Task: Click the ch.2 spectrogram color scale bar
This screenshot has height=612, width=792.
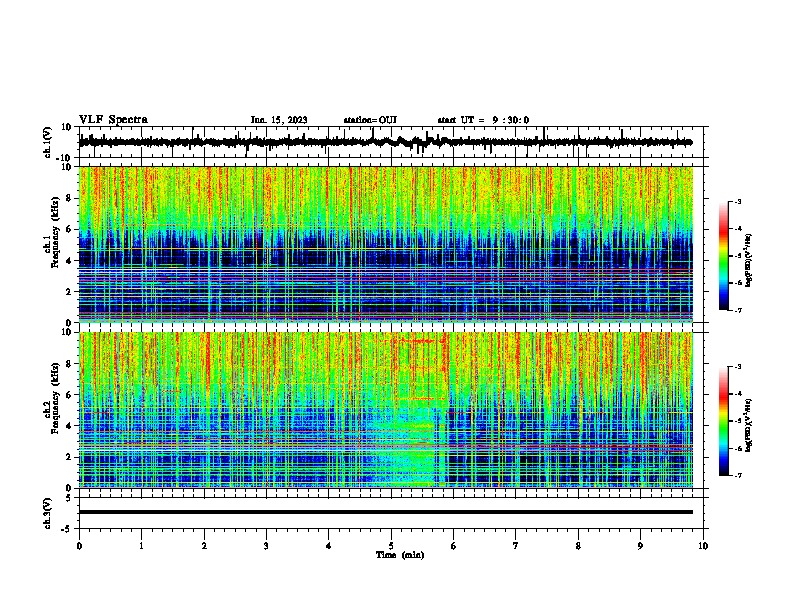Action: 724,421
